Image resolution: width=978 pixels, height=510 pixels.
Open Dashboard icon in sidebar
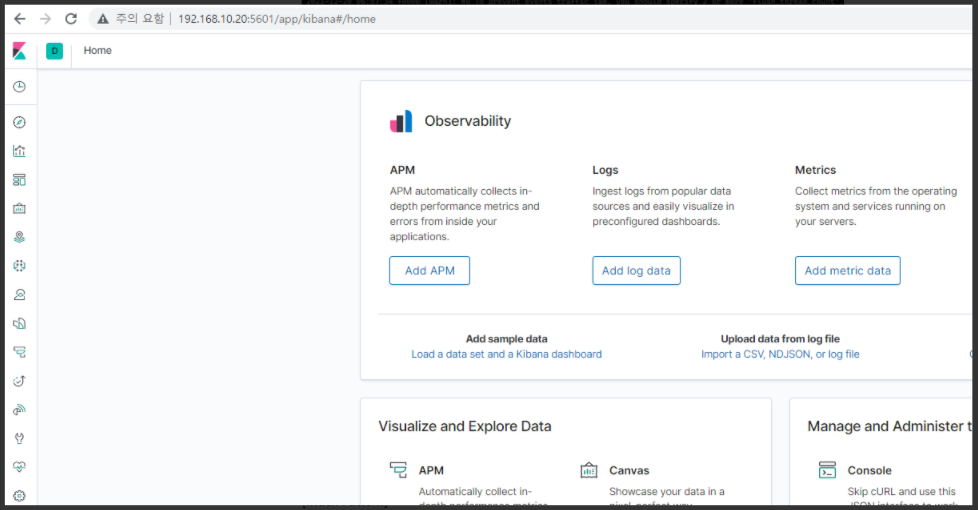point(19,180)
